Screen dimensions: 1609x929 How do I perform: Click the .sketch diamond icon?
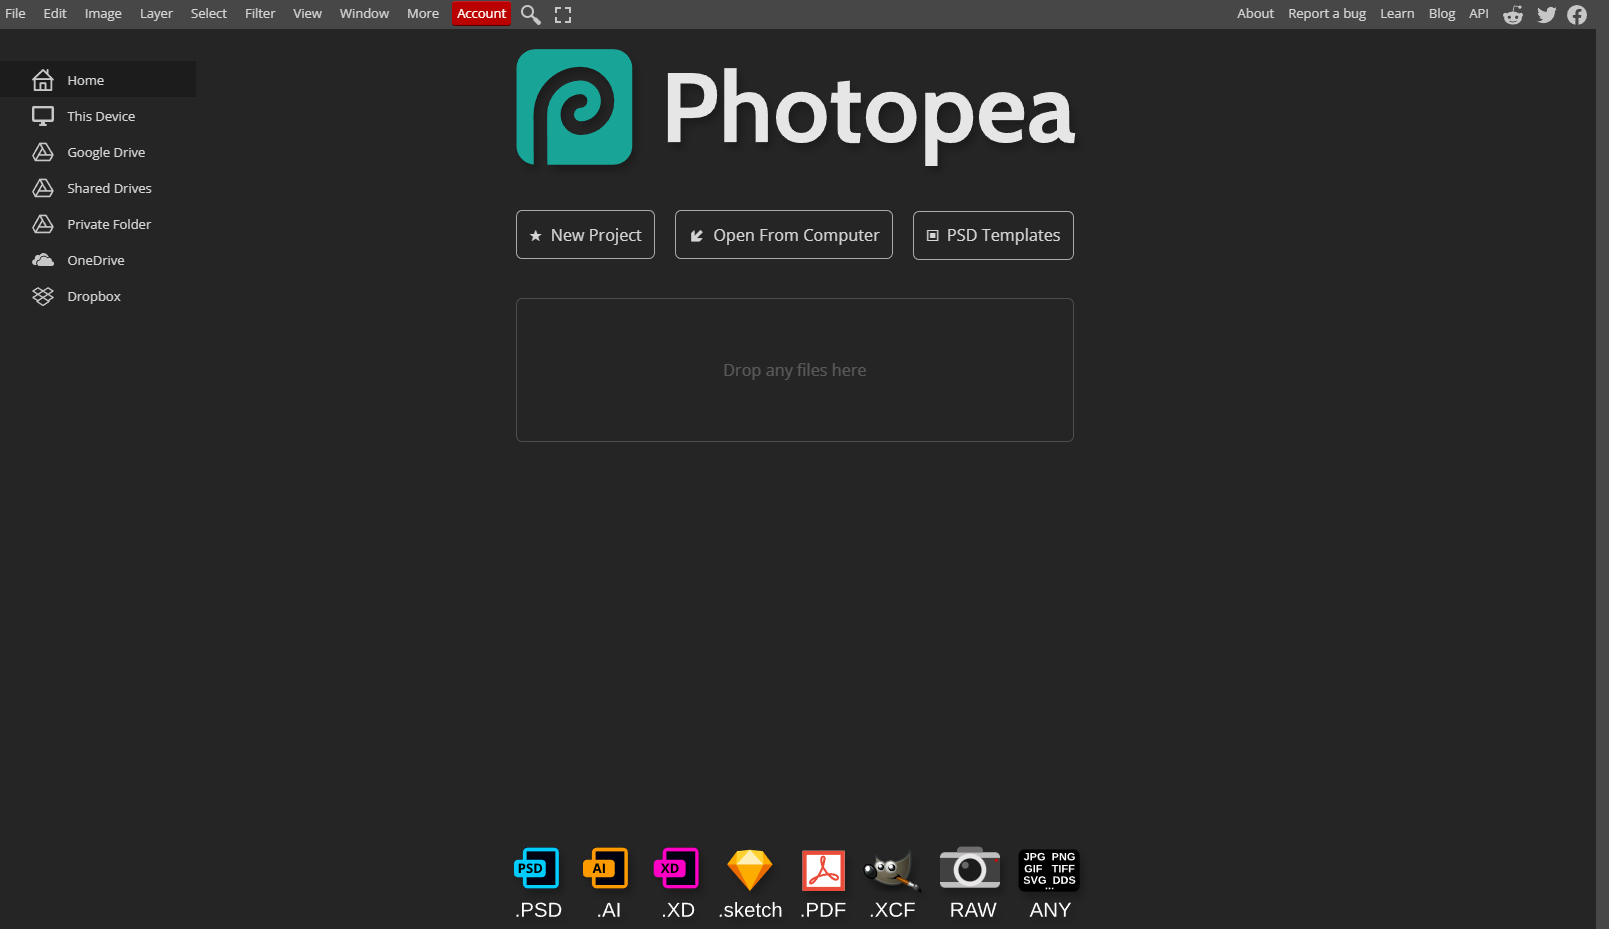(749, 869)
